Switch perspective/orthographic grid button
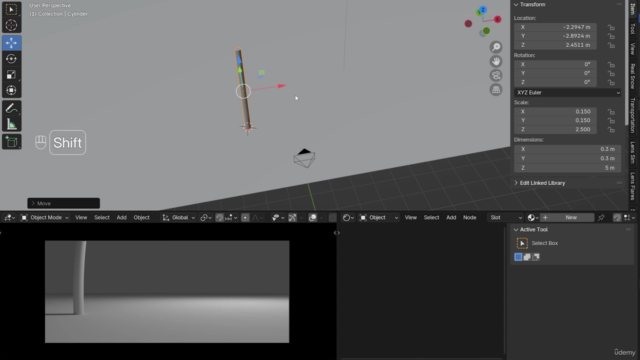Viewport: 640px width, 360px height. (496, 90)
